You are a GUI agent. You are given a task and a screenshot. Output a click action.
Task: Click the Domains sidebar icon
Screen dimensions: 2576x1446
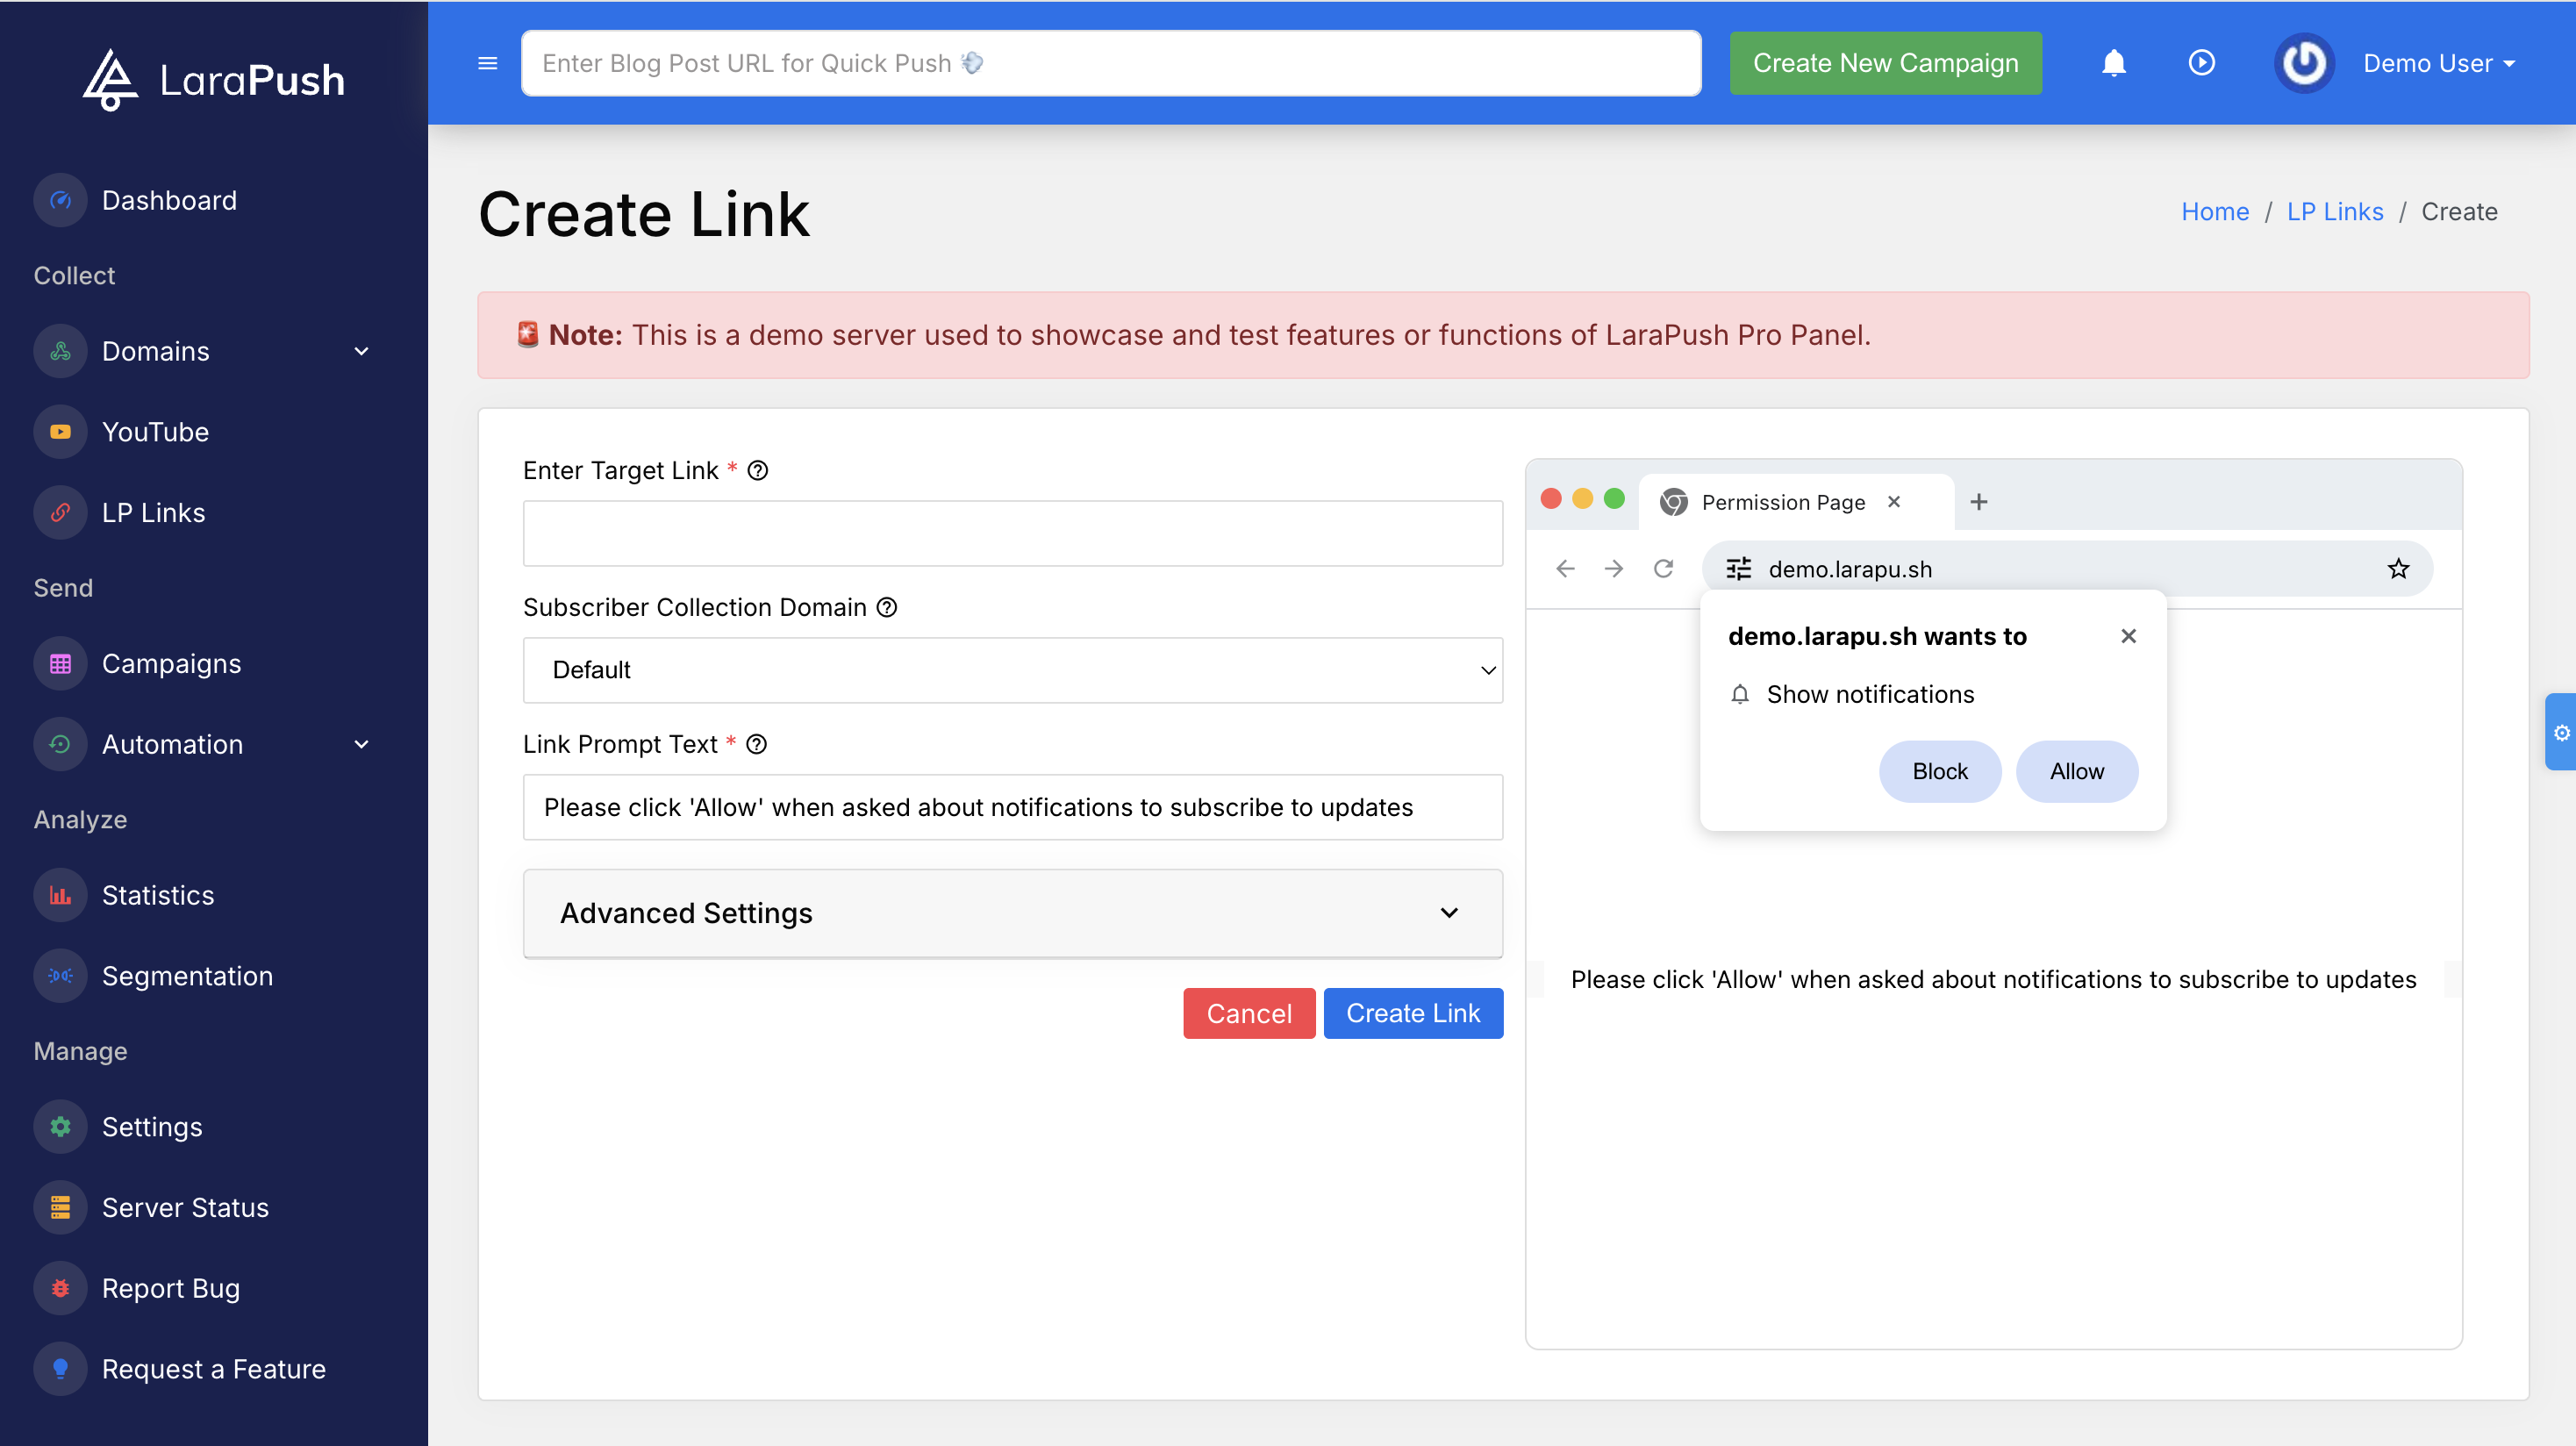click(x=60, y=351)
